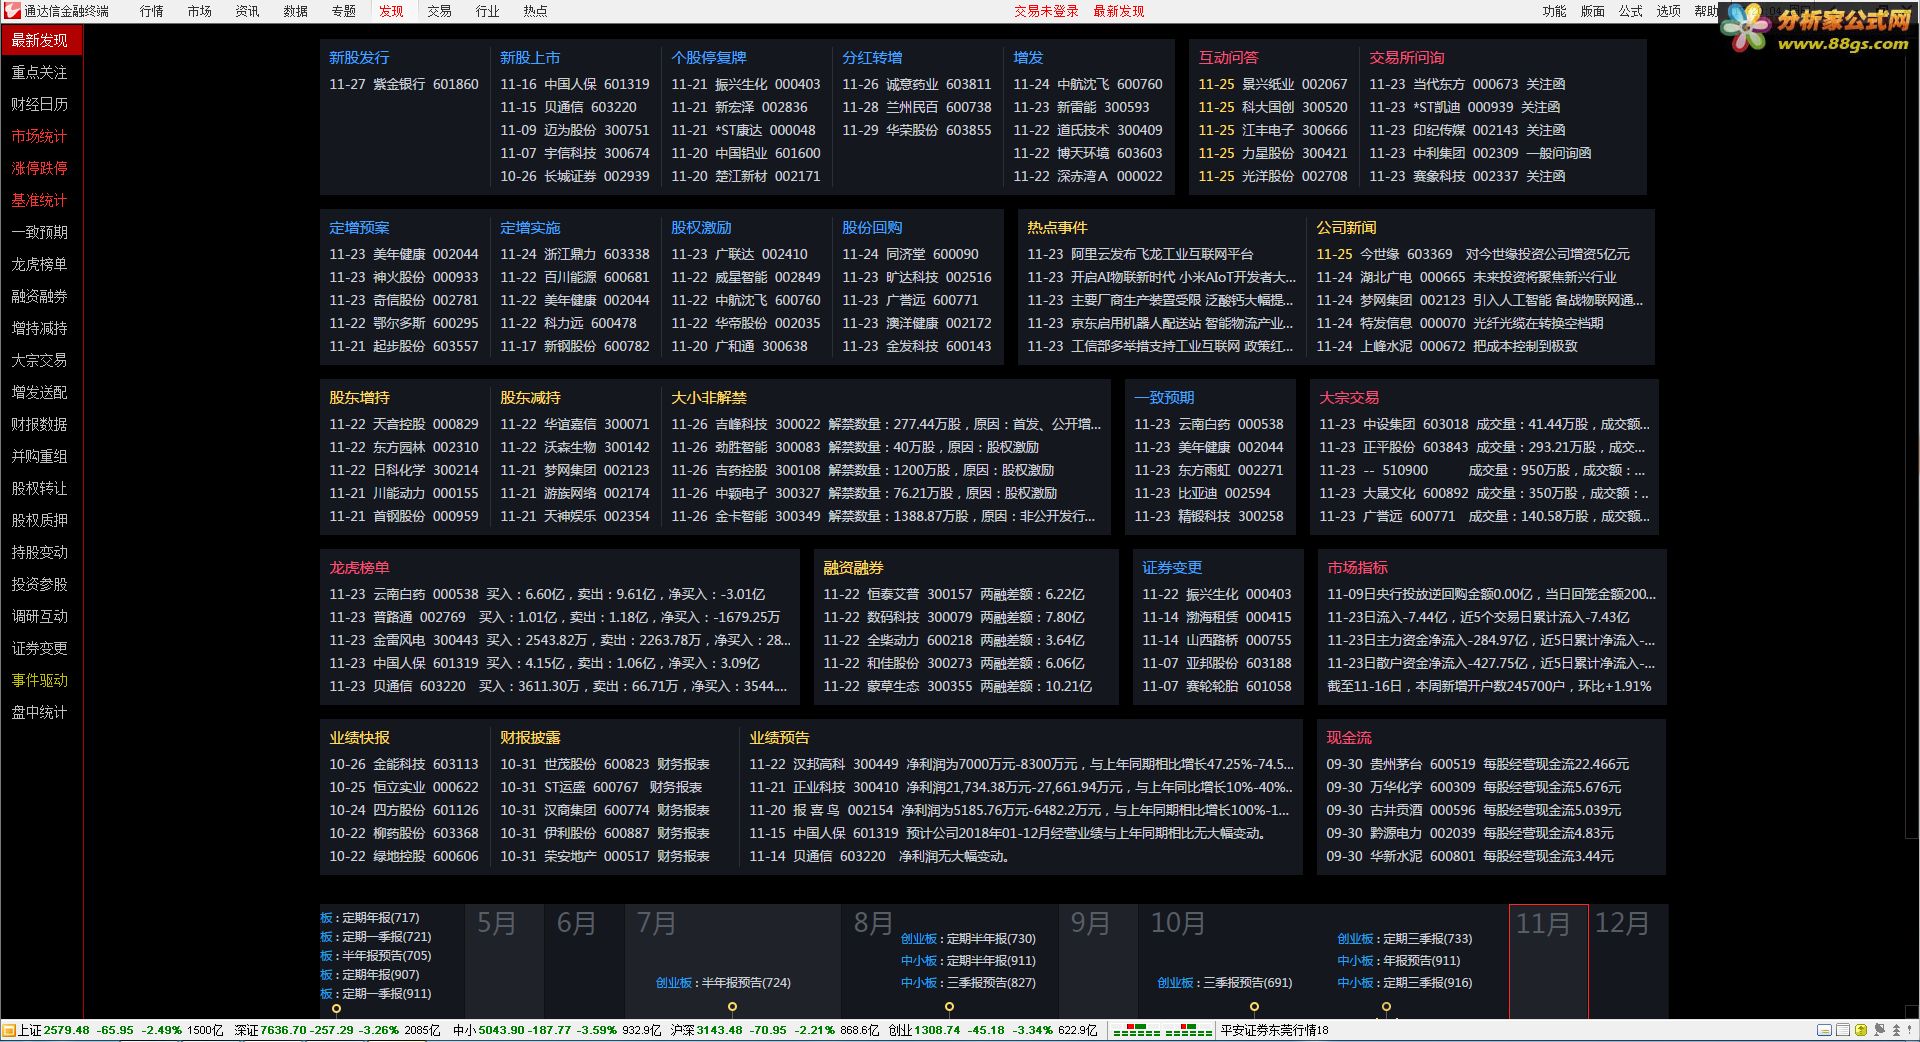Viewport: 1920px width, 1042px height.
Task: Open the 专题 menu
Action: point(344,11)
